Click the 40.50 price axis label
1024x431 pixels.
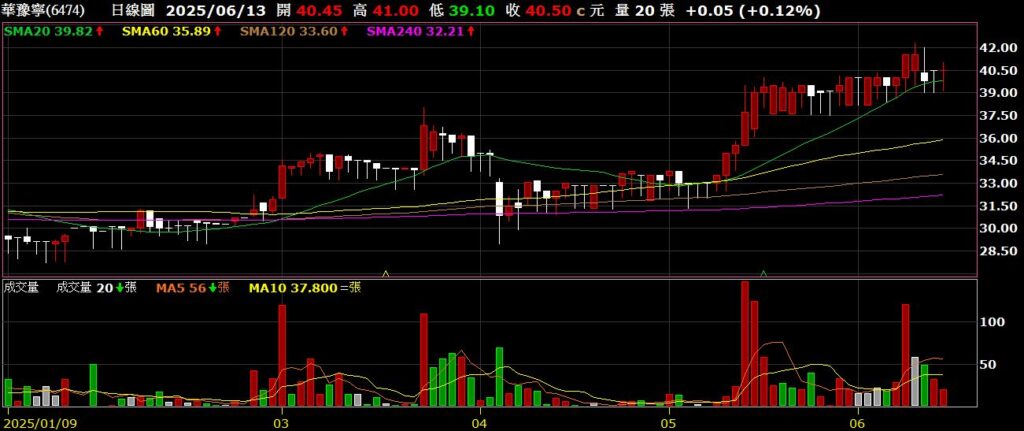point(997,71)
